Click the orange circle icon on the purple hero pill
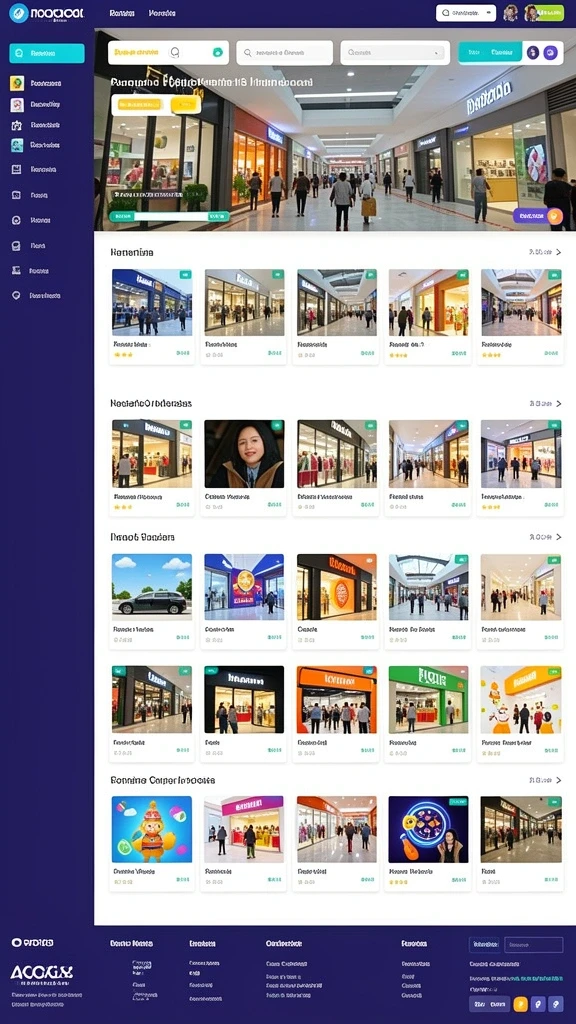 [554, 216]
